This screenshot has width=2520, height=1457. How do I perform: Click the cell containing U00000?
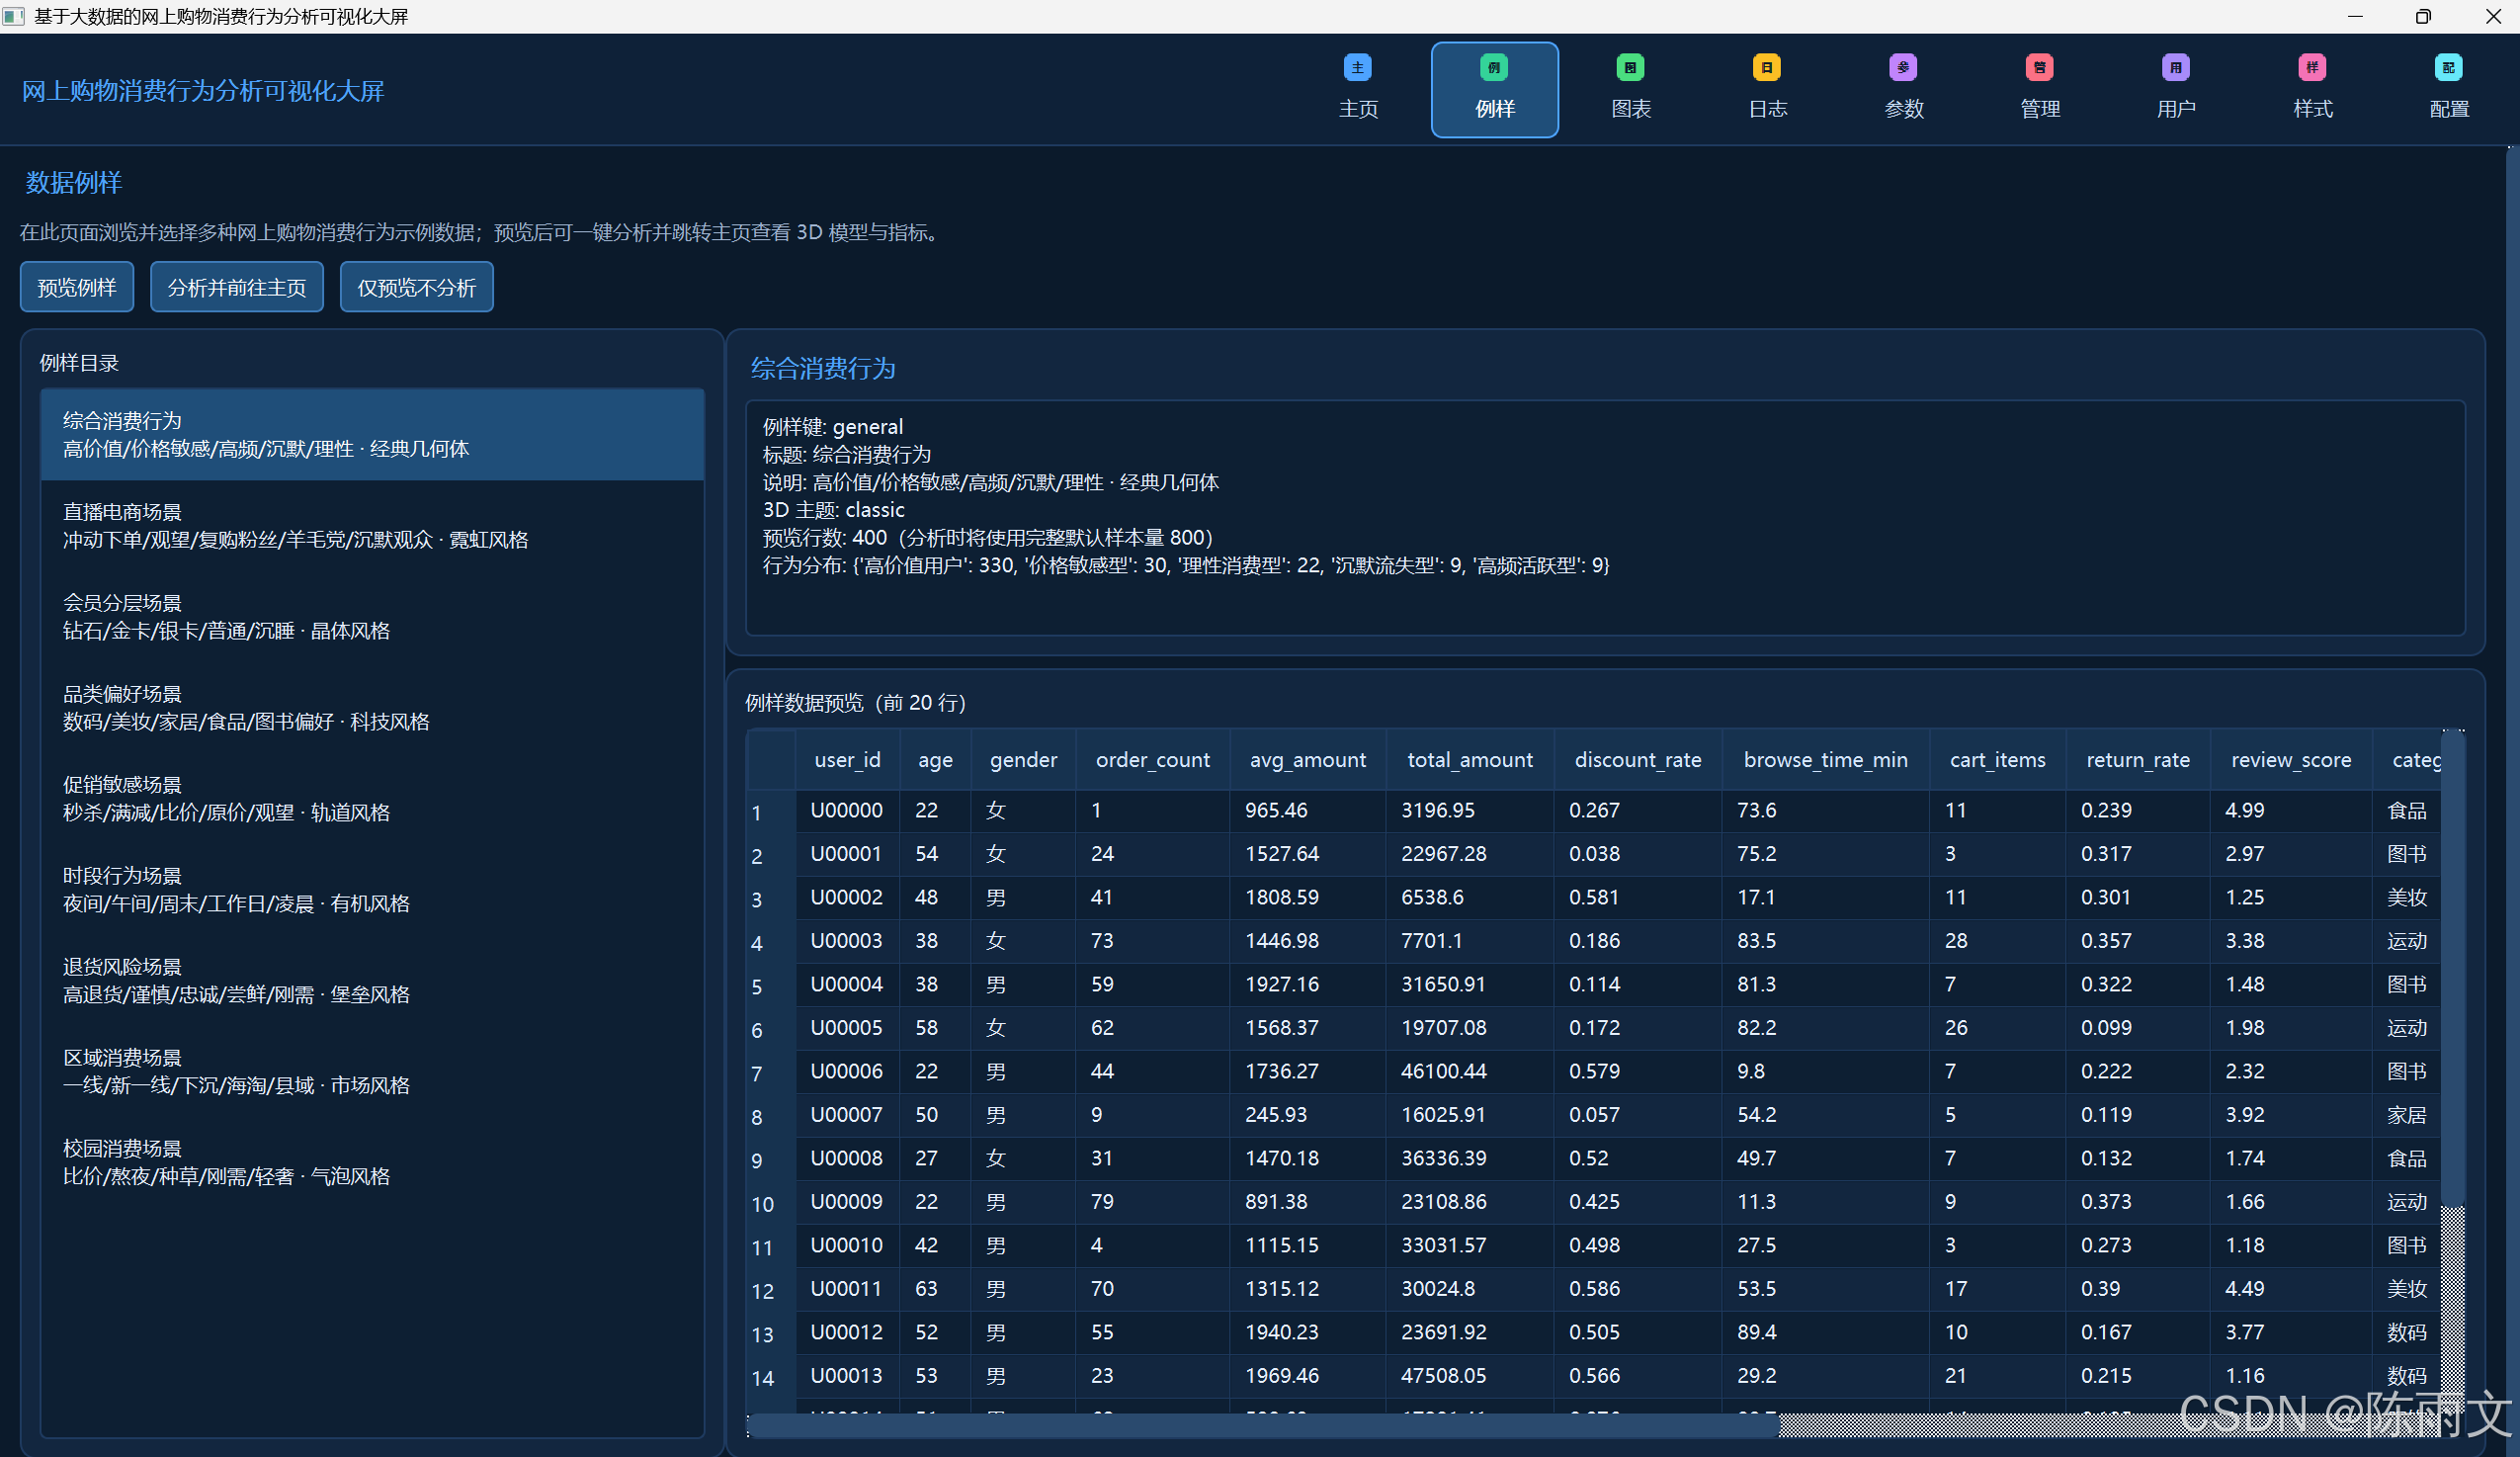click(x=848, y=811)
